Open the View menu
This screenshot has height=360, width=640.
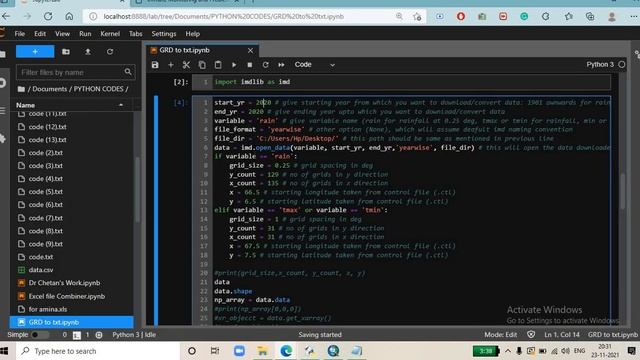[x=62, y=34]
